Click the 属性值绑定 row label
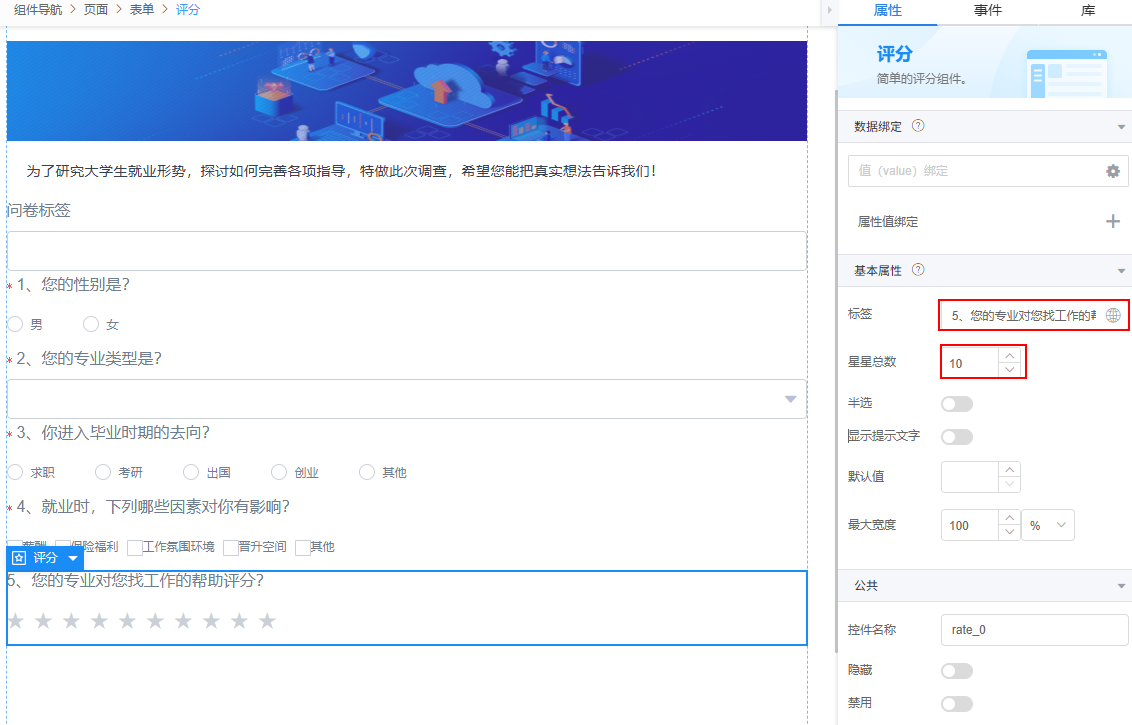The height and width of the screenshot is (725, 1132). tap(887, 222)
